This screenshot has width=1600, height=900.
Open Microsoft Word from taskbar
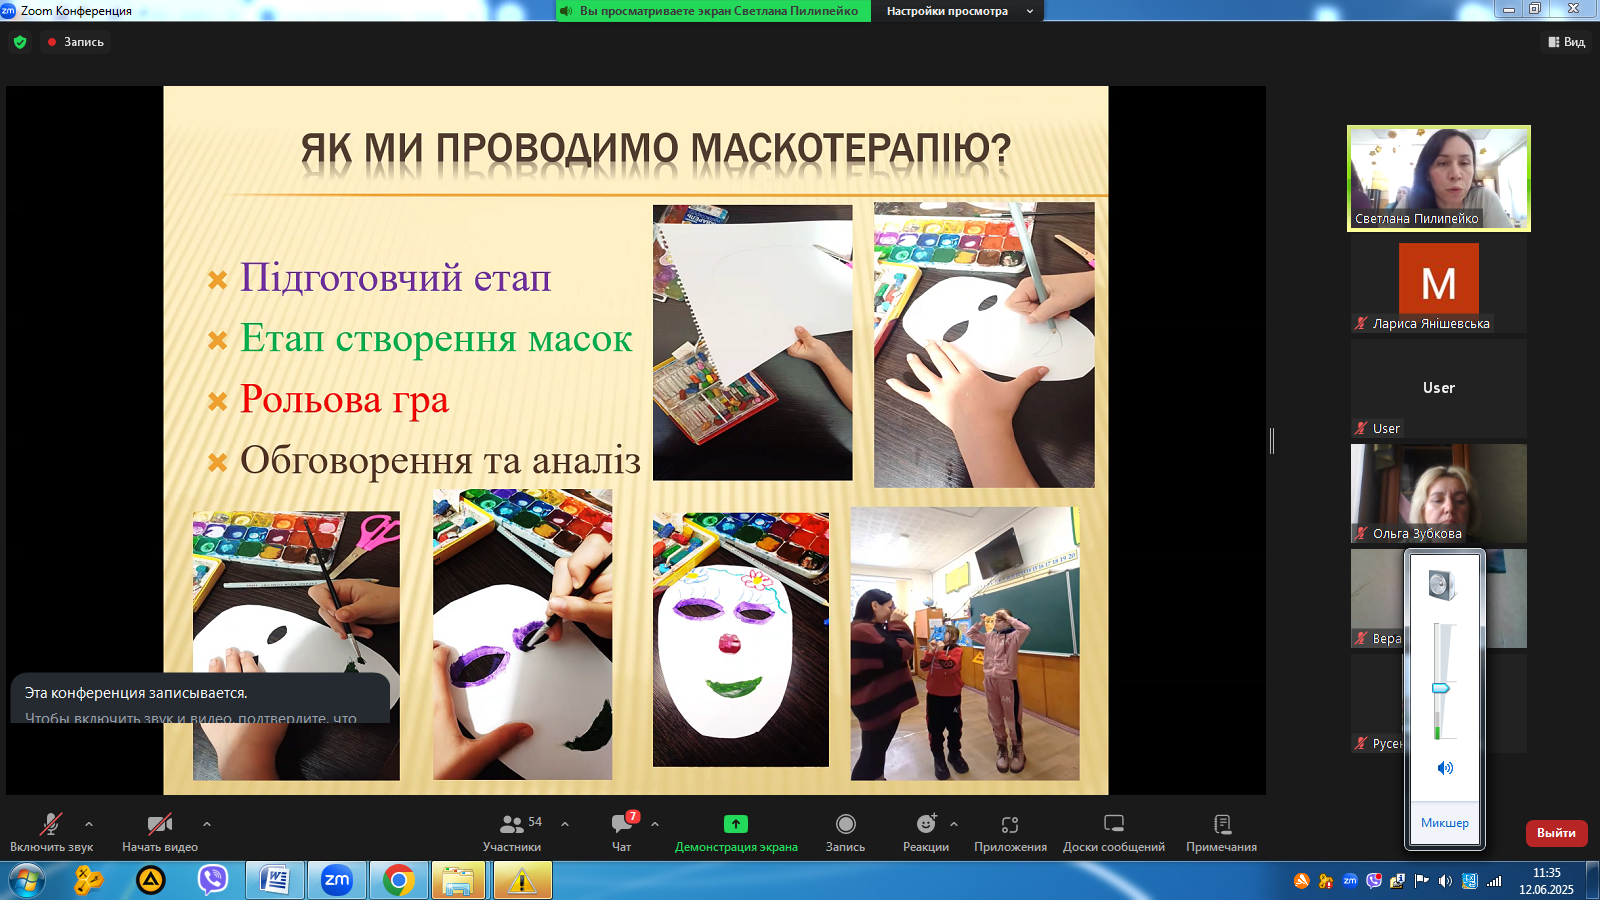click(x=274, y=881)
